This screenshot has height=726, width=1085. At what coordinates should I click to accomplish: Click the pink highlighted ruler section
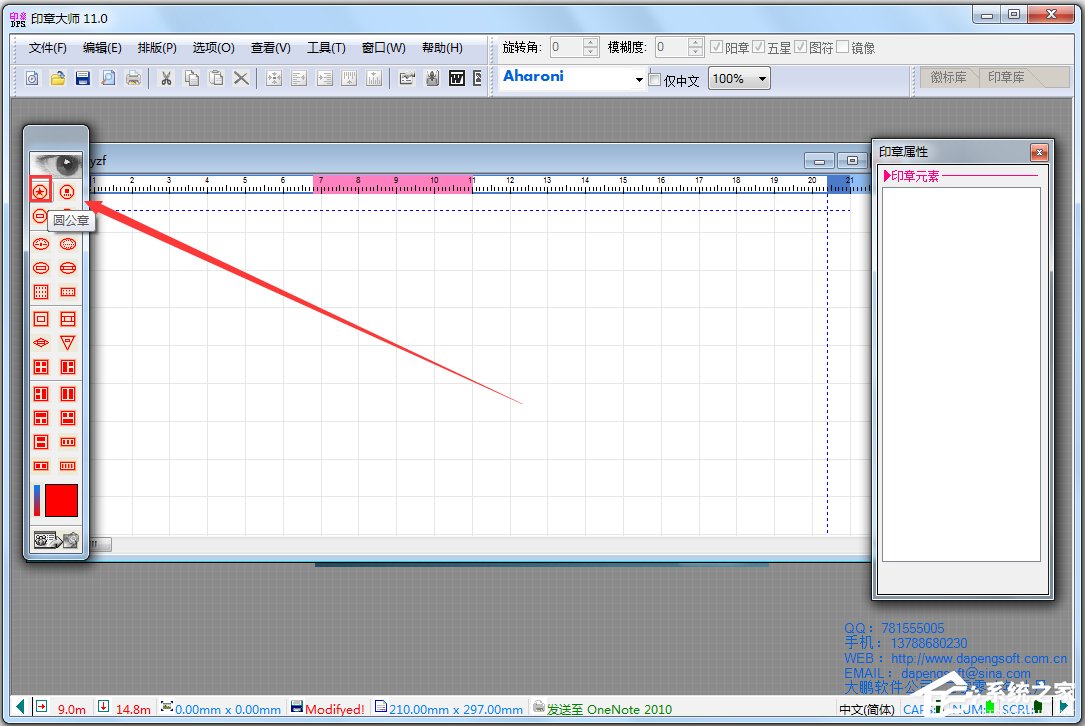(x=393, y=184)
